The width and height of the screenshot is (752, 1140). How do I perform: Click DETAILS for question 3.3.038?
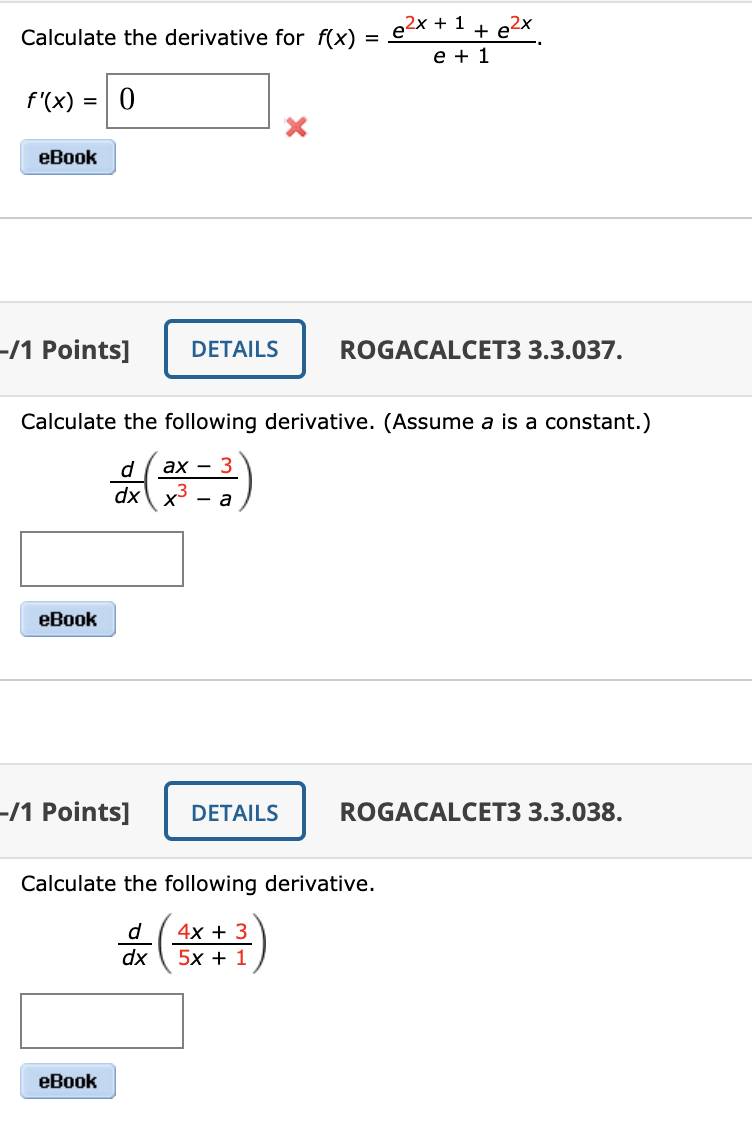click(234, 811)
